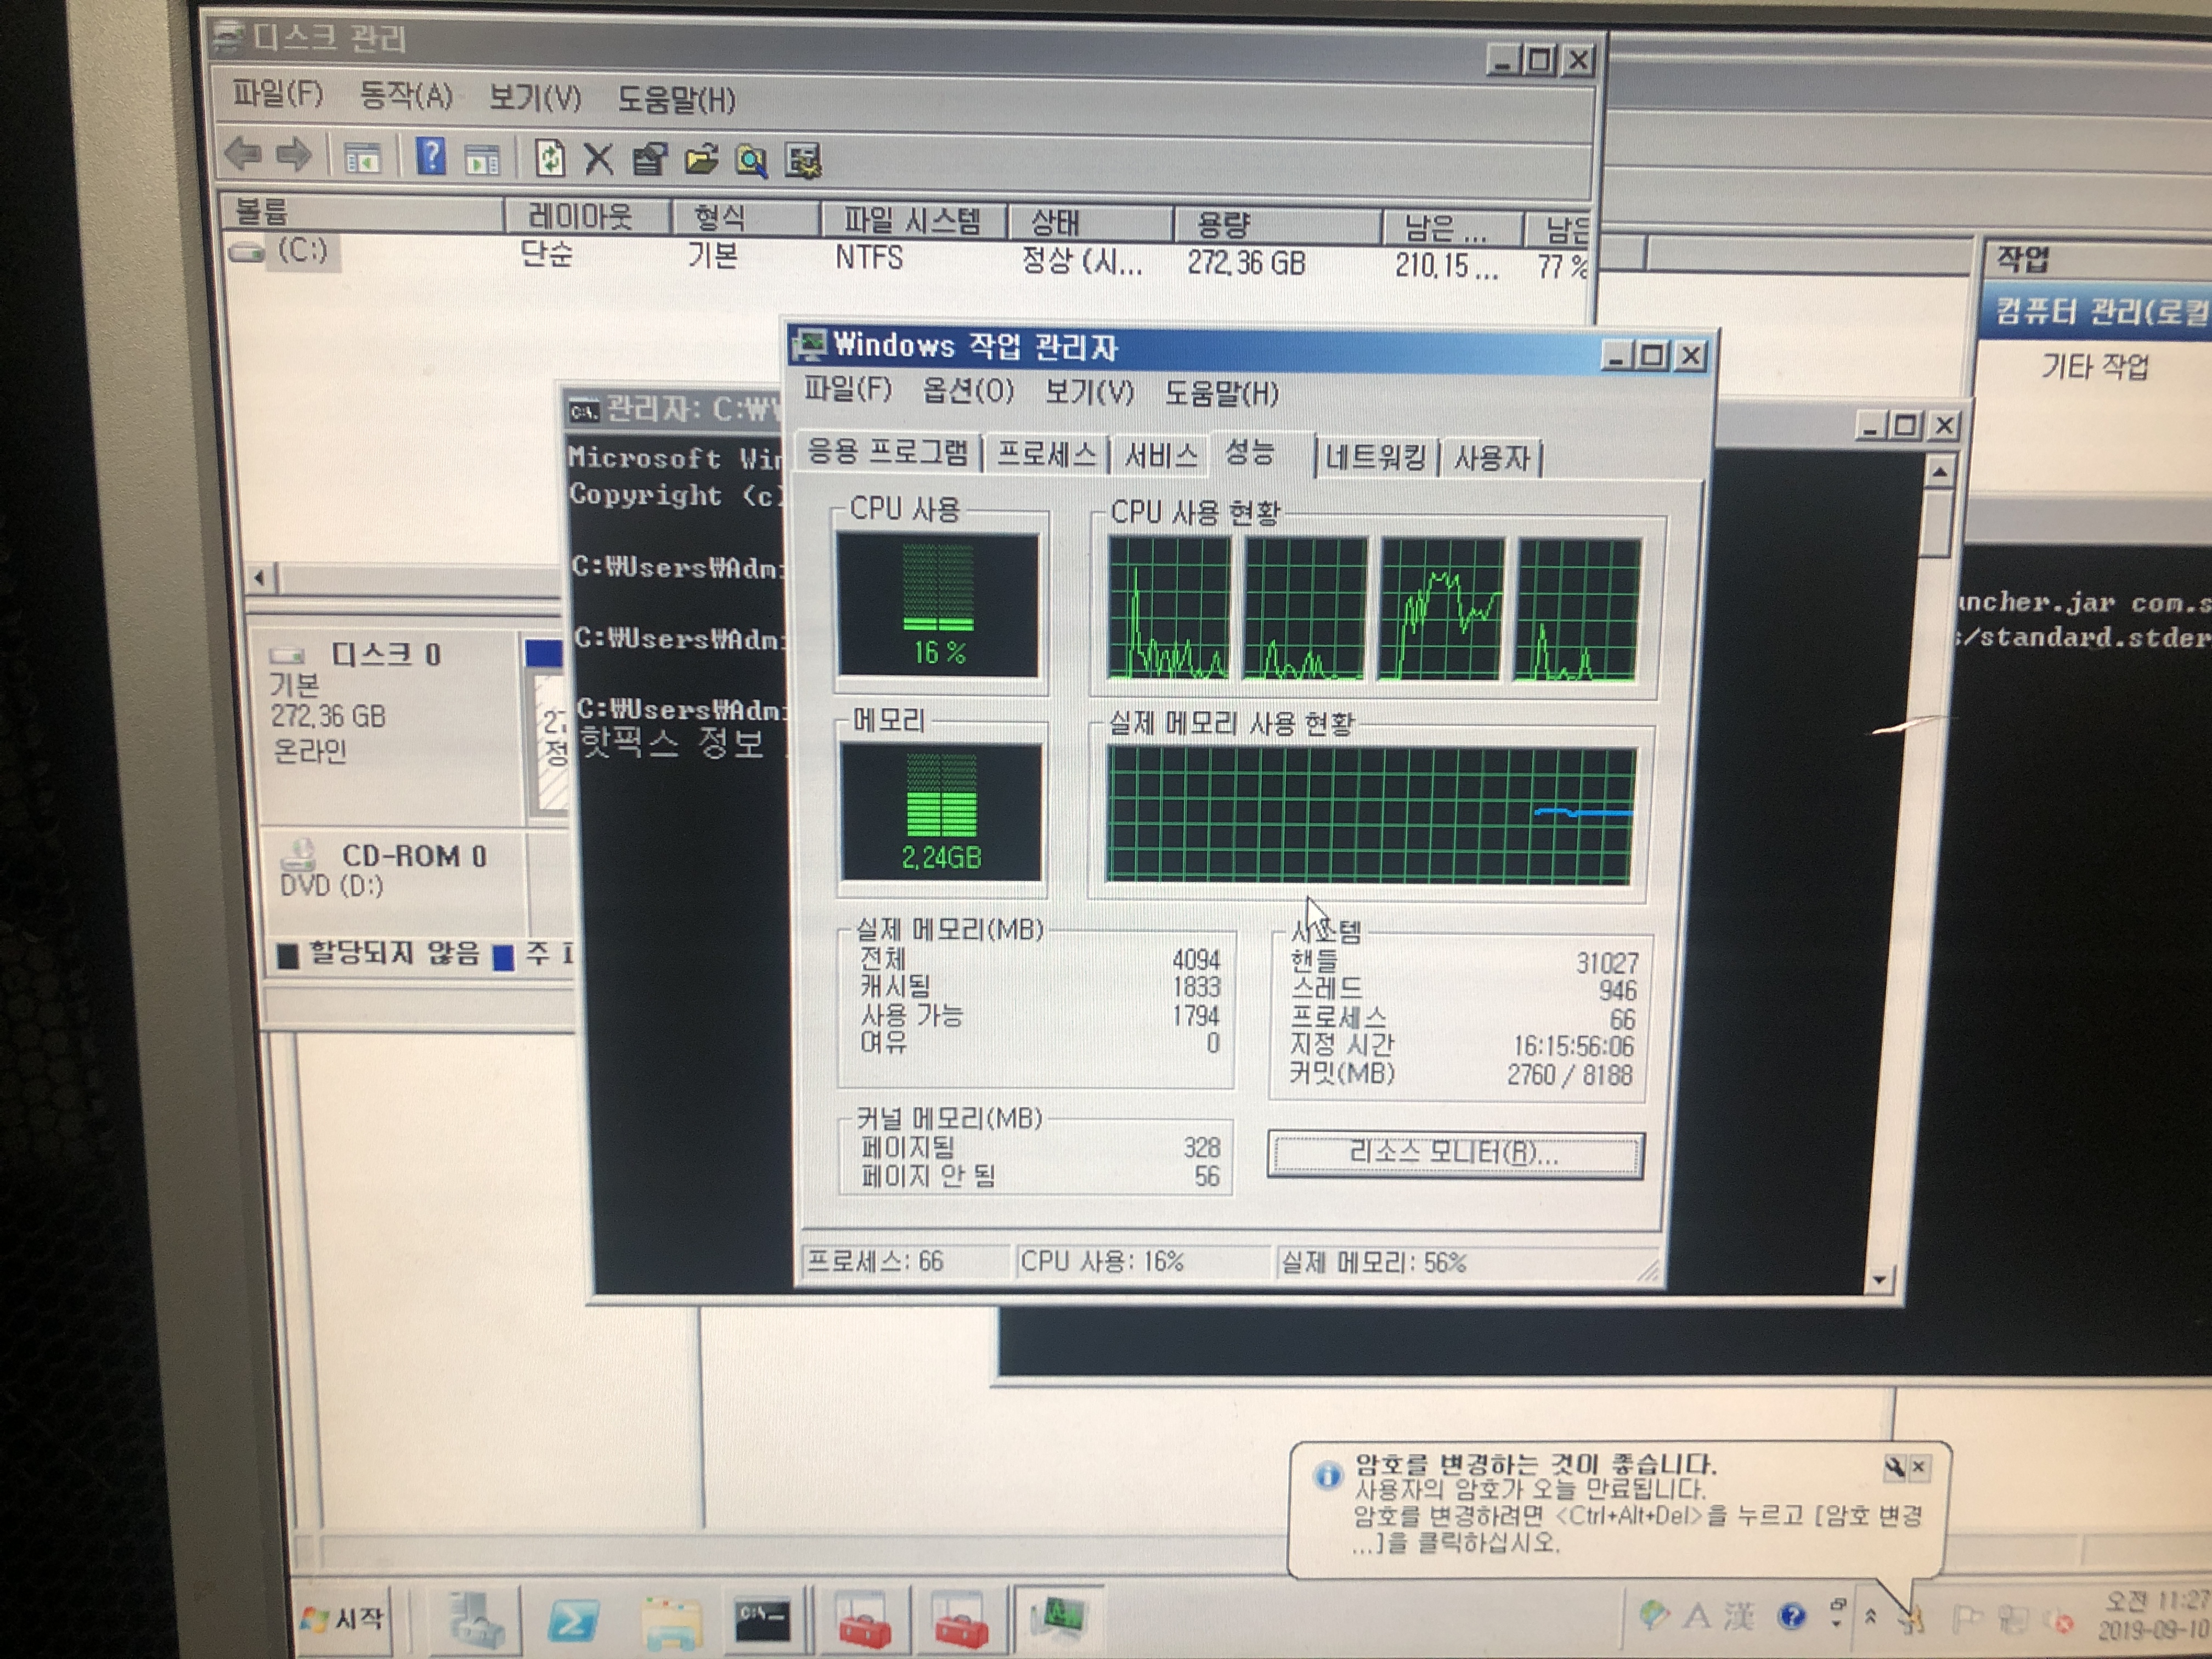Switch to the 프로세스 tab

1047,455
